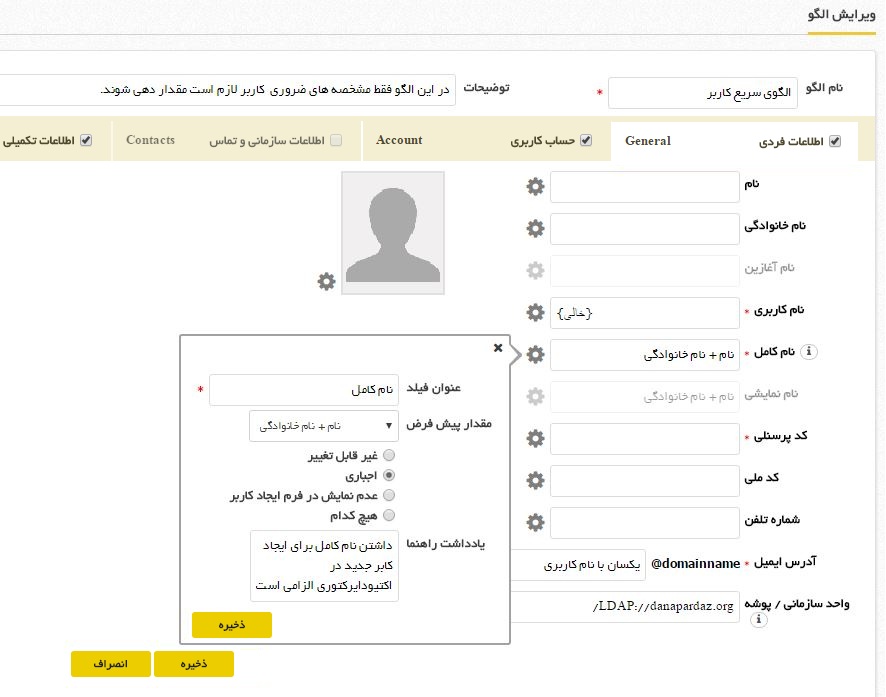This screenshot has height=697, width=886.
Task: Choose the هیچ کدام radio button
Action: click(x=389, y=515)
